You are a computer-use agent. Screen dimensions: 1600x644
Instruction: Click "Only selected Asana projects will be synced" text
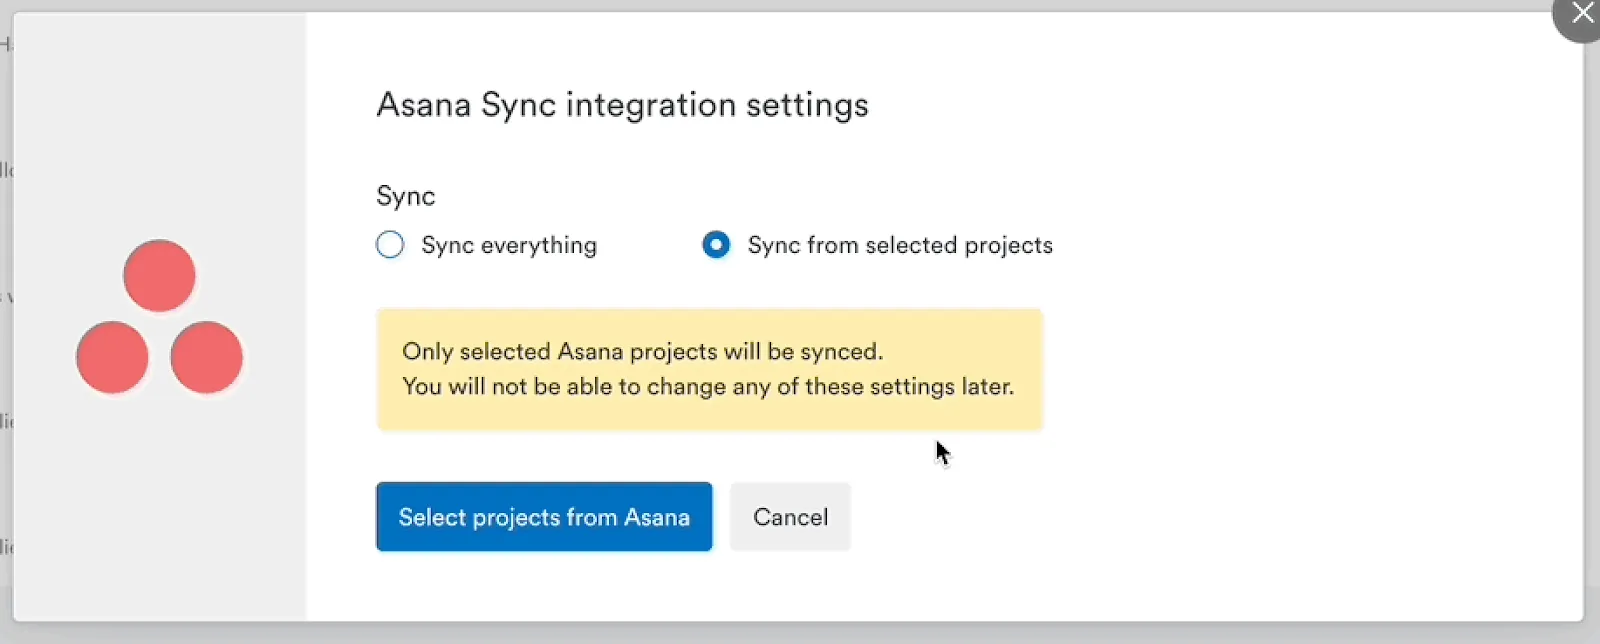(x=642, y=352)
